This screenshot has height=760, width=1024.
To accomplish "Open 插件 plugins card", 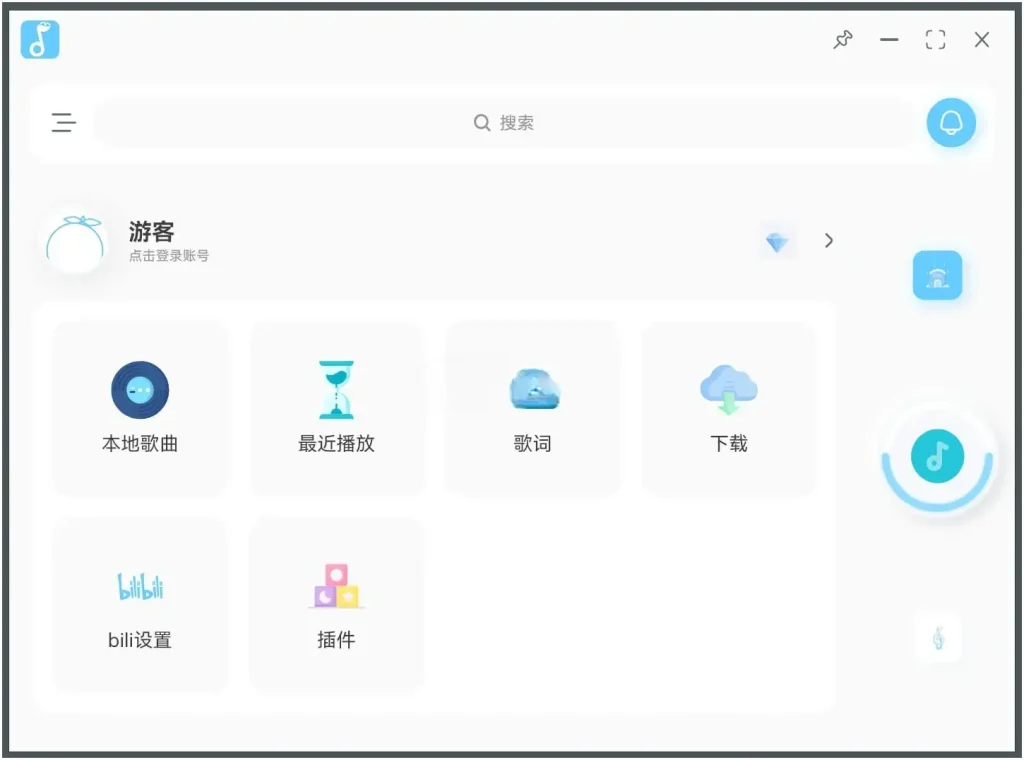I will [336, 605].
